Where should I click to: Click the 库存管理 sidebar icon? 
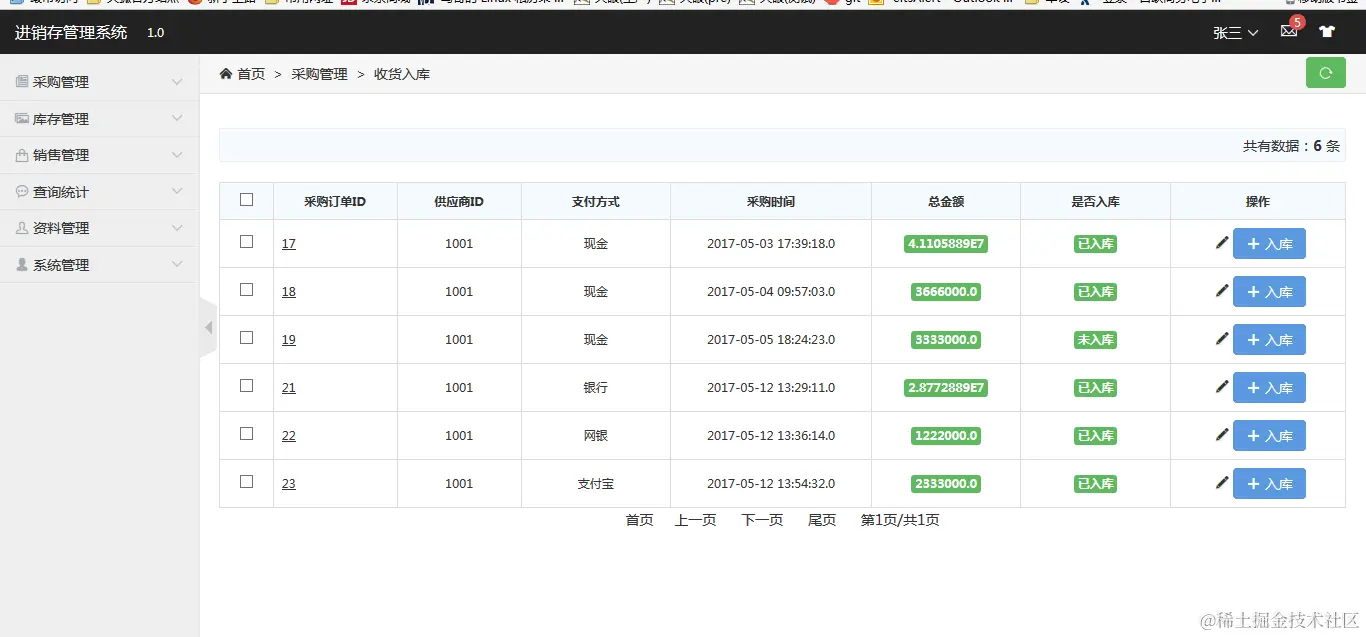22,118
